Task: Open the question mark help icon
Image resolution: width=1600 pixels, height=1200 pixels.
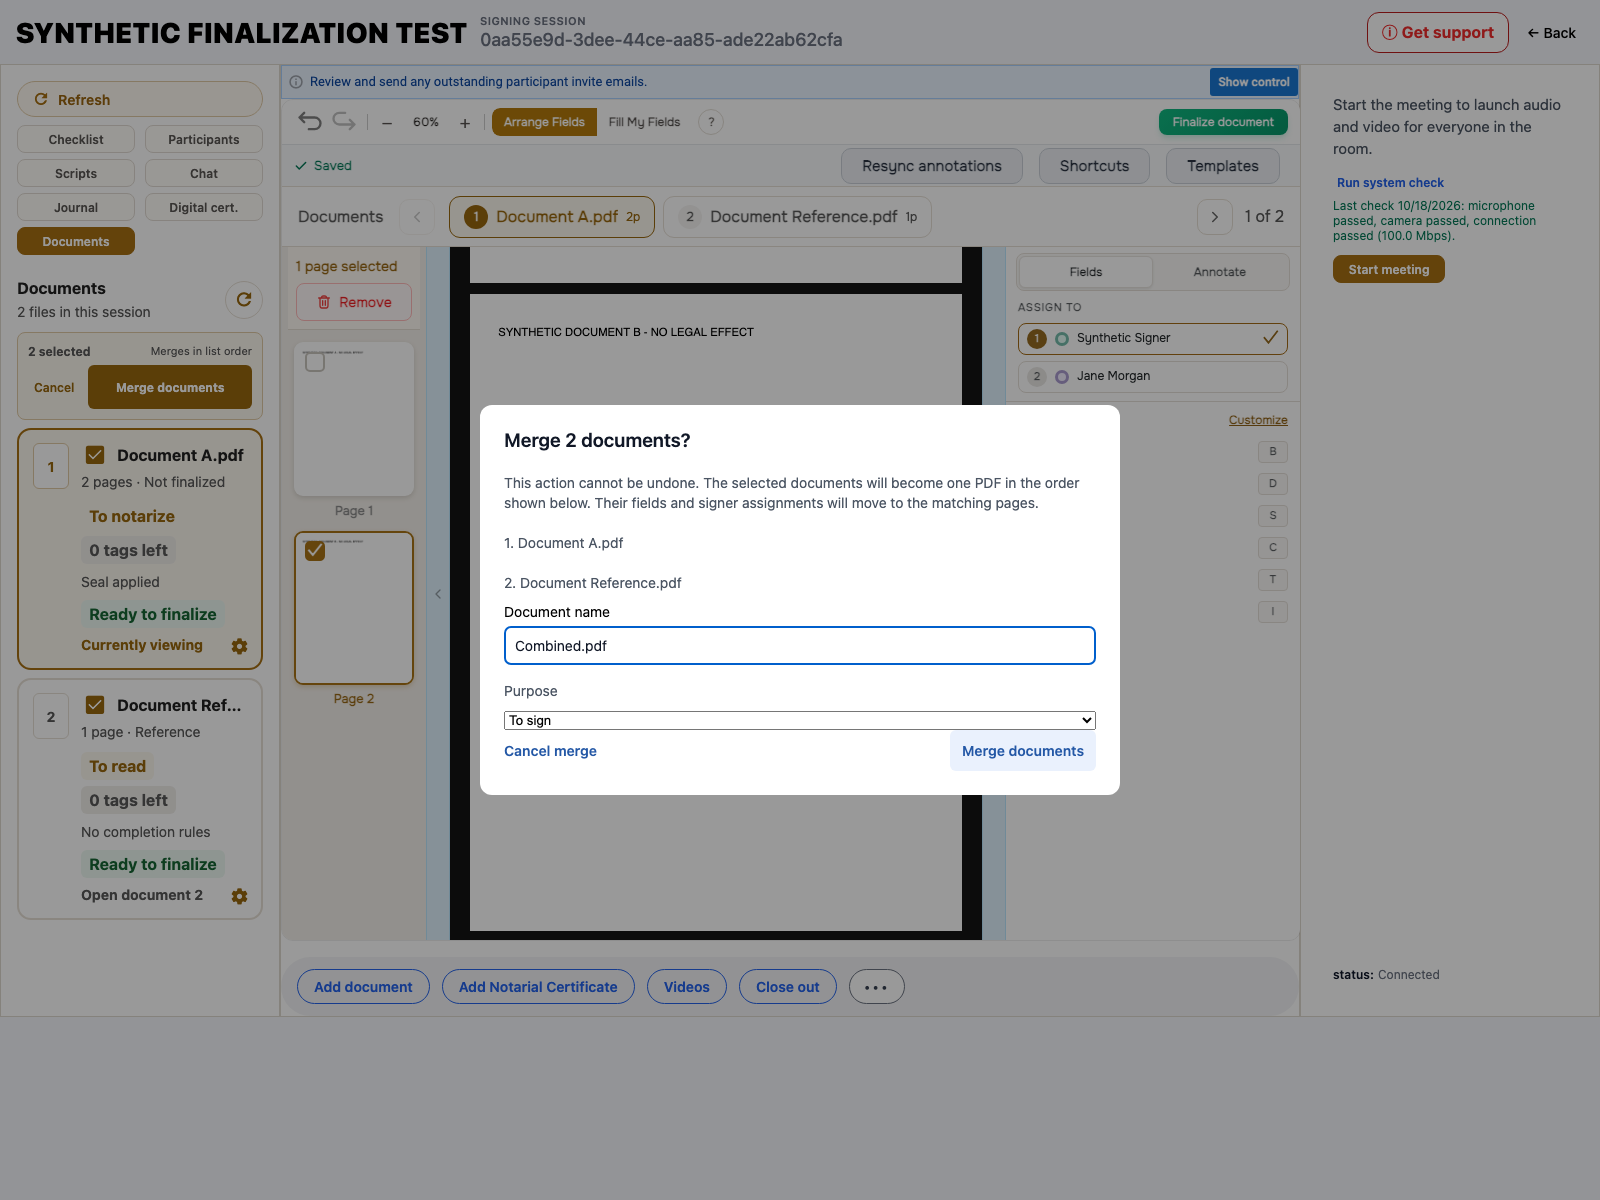Action: tap(711, 122)
